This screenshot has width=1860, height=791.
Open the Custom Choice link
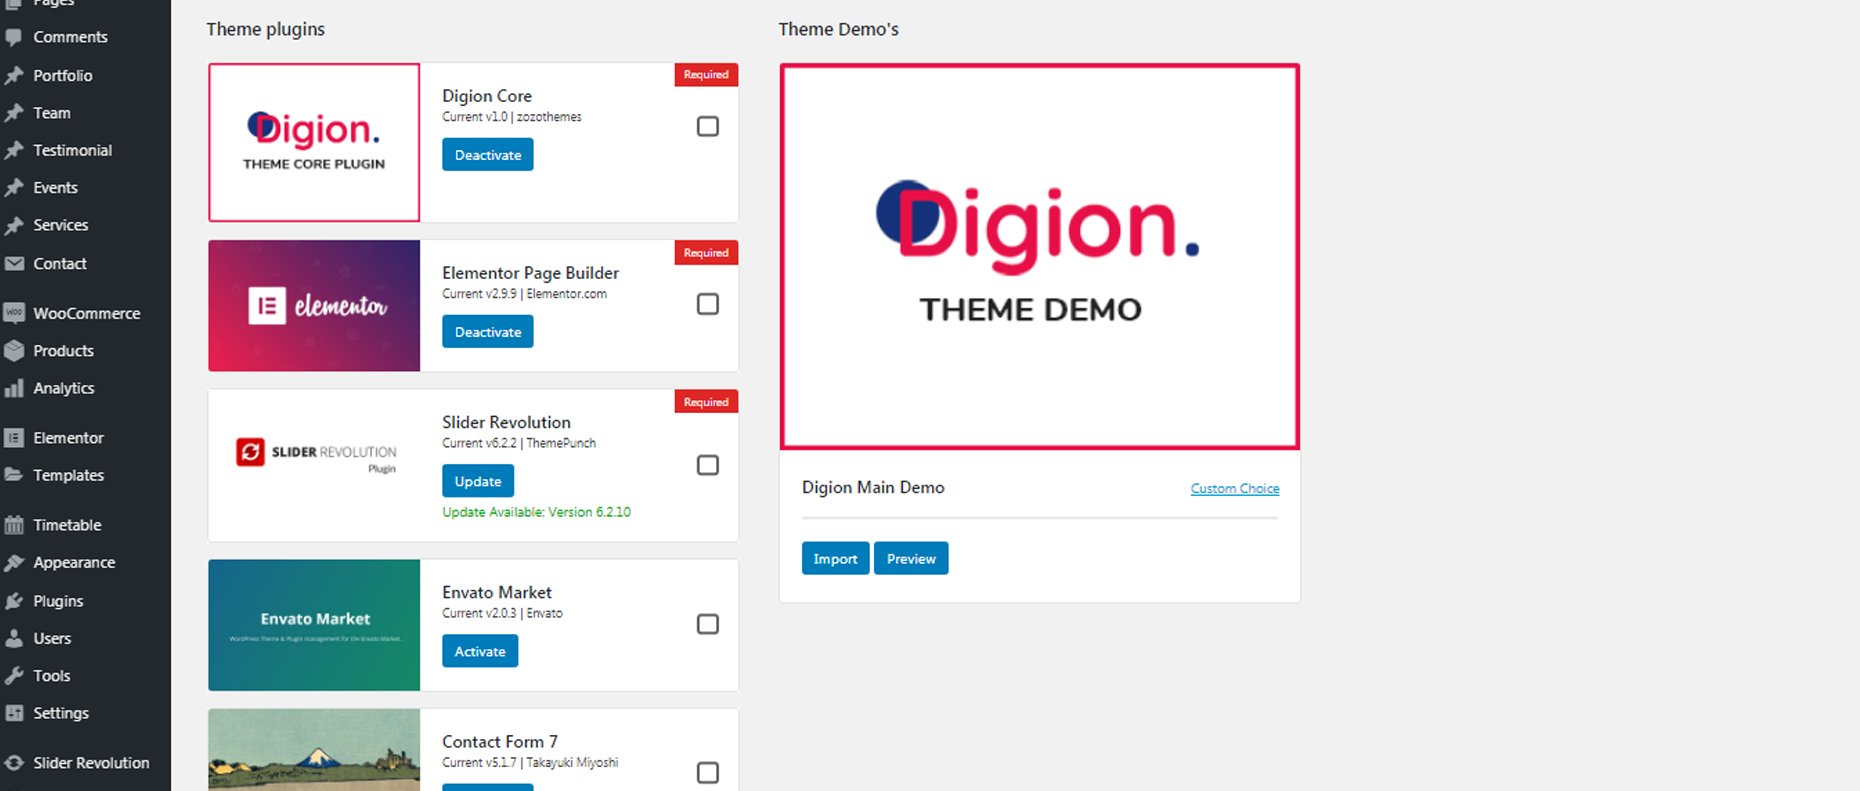pos(1234,489)
